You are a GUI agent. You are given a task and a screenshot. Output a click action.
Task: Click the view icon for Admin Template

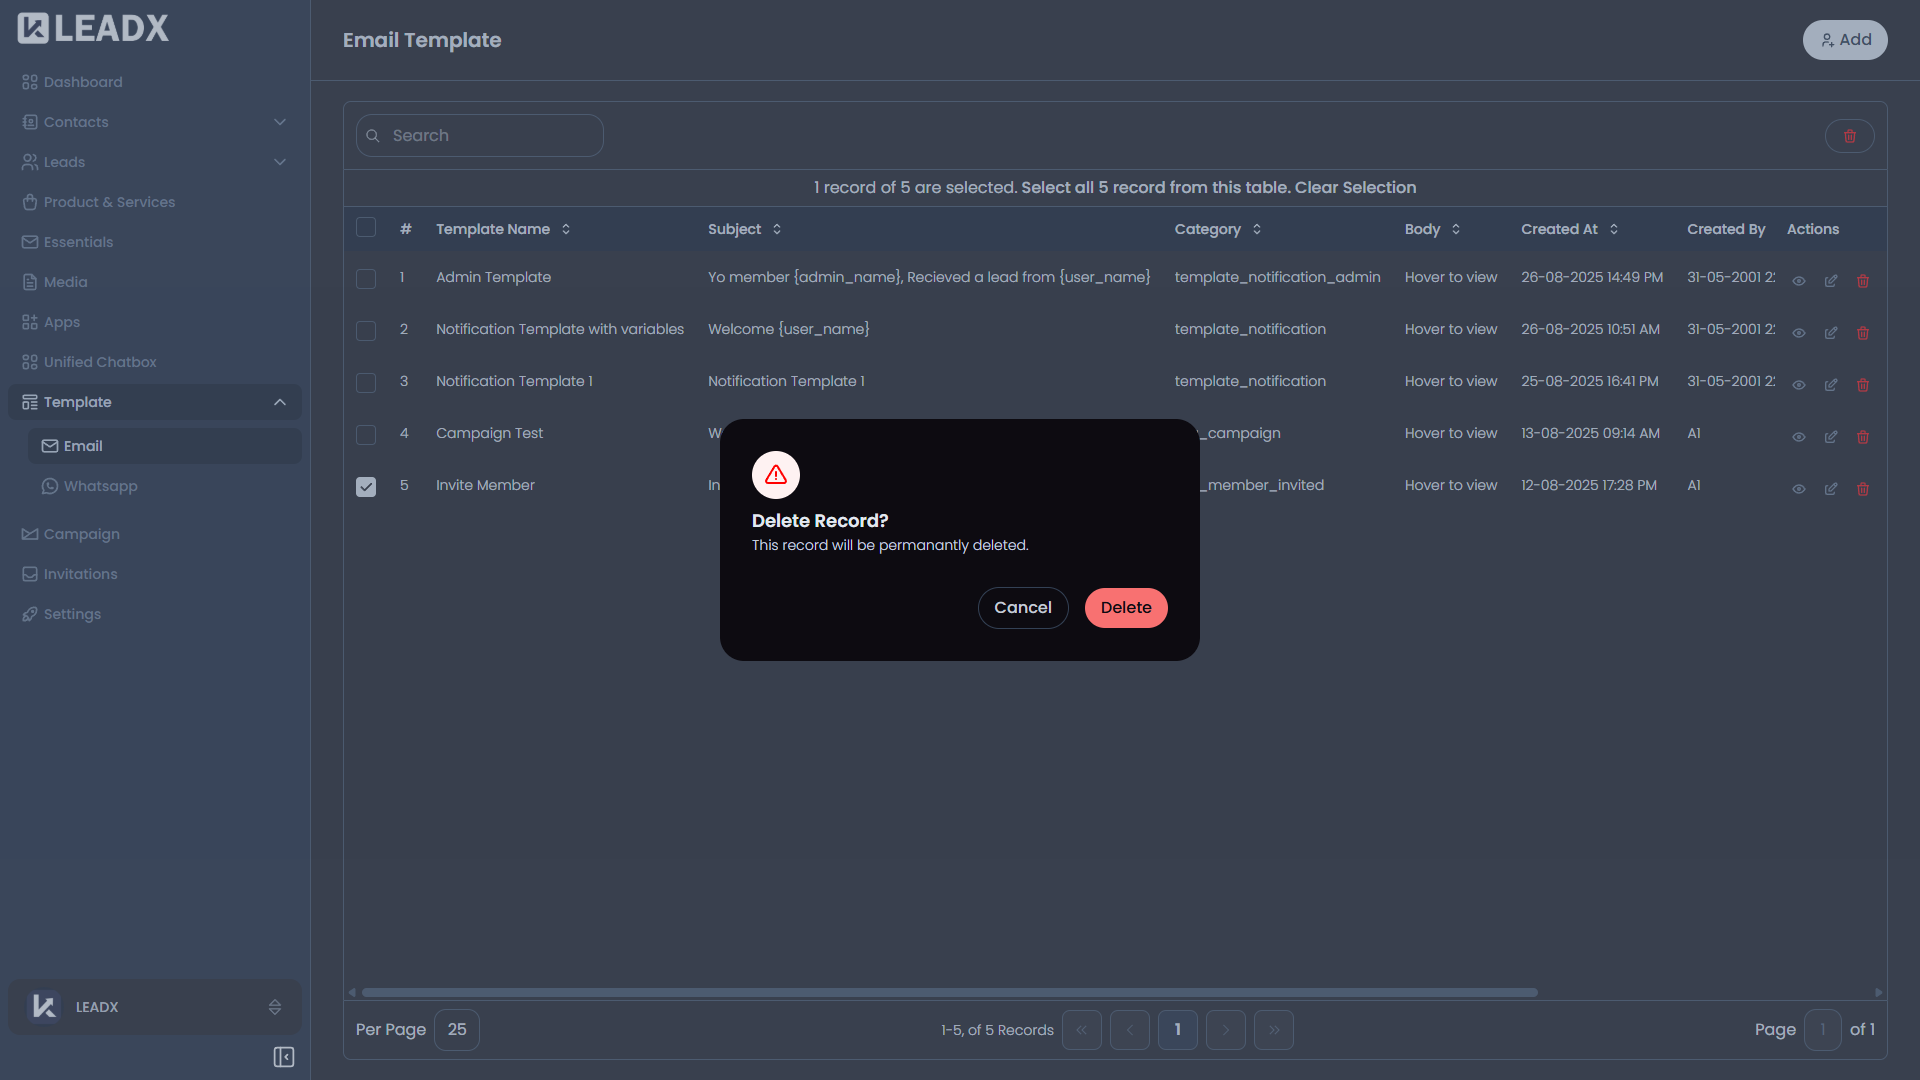(1798, 281)
